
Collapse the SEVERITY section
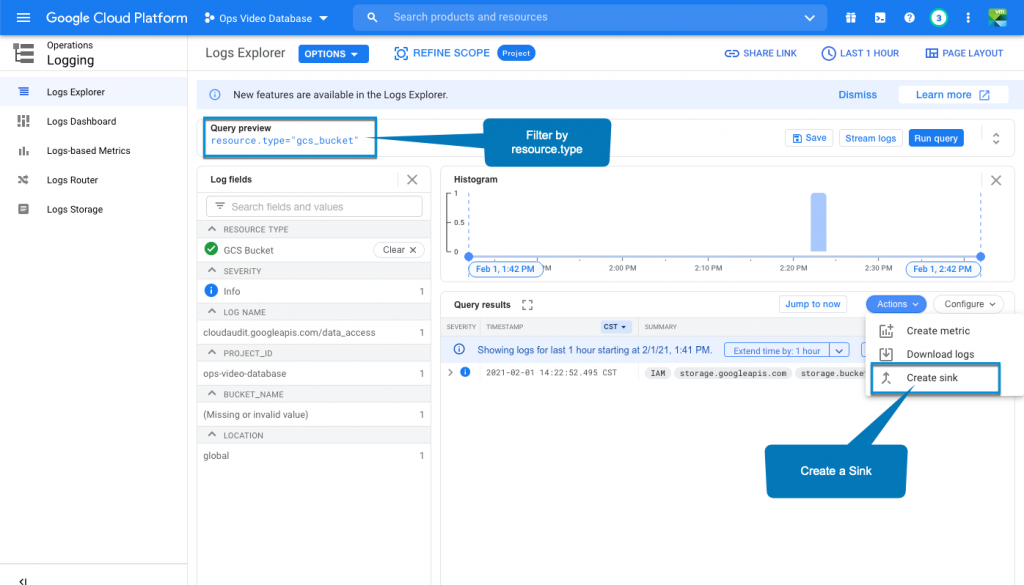212,270
